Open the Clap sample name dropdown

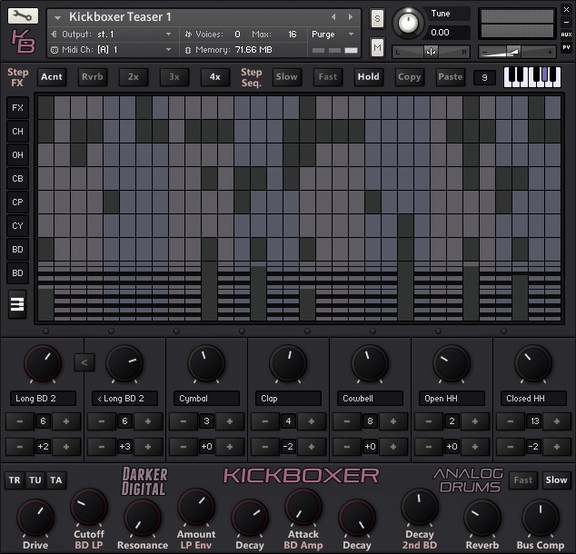click(288, 399)
